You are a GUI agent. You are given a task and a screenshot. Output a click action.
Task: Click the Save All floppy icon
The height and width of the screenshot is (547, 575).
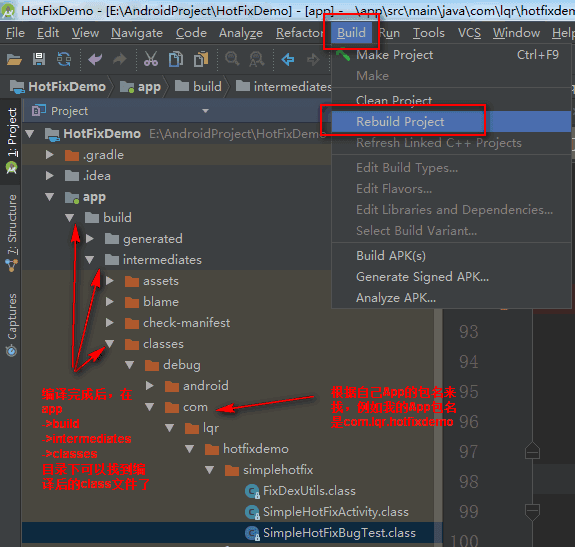click(39, 59)
